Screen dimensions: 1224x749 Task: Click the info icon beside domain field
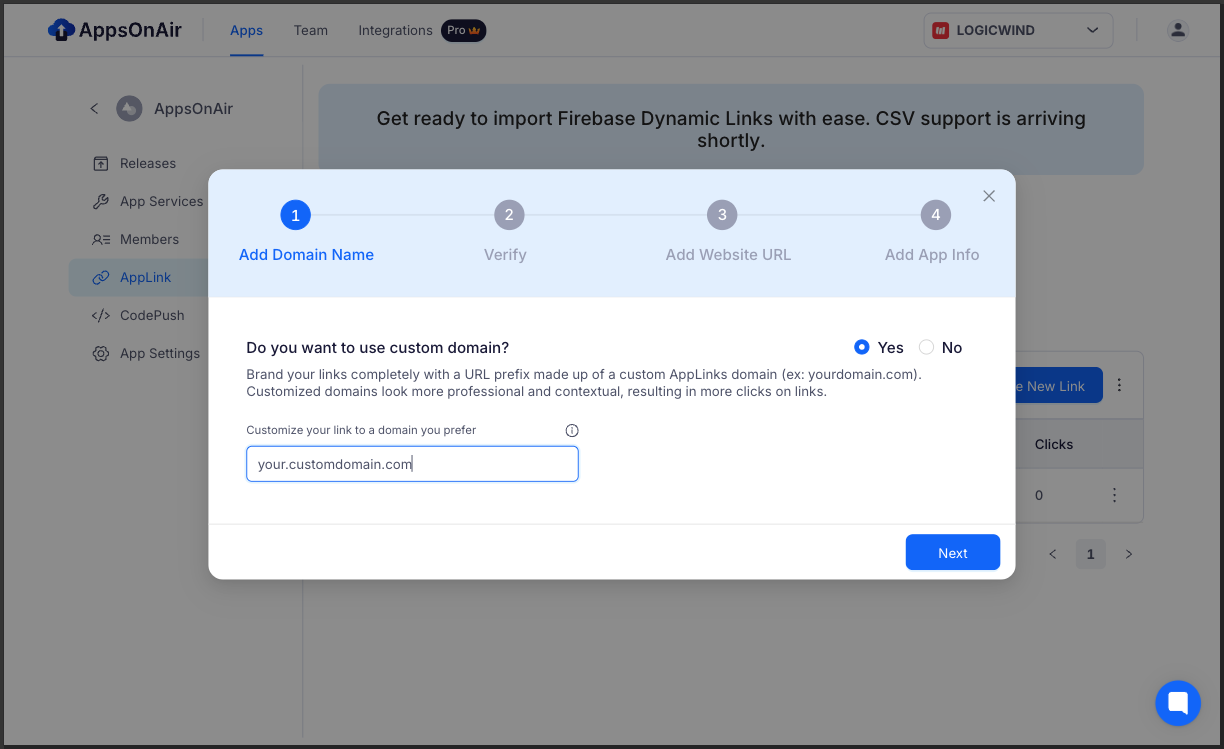pos(572,430)
